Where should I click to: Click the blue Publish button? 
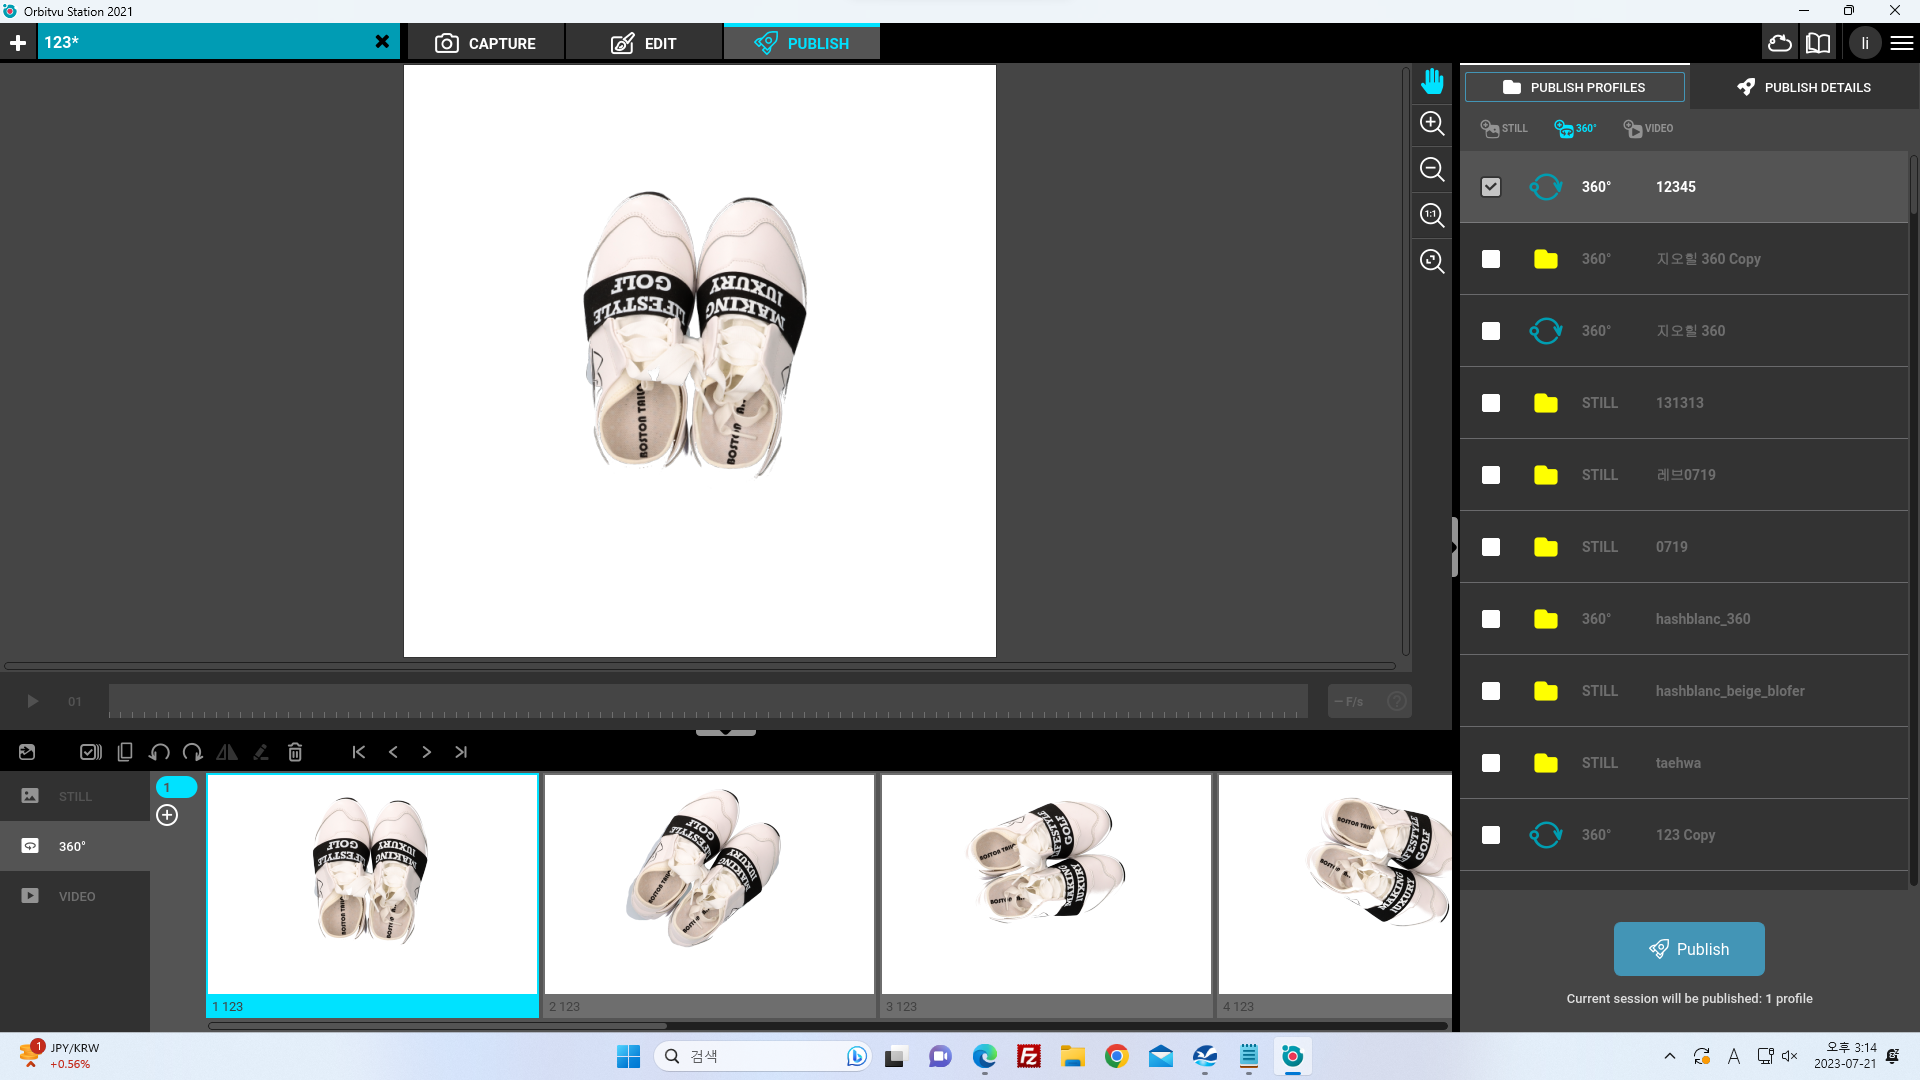click(x=1689, y=949)
